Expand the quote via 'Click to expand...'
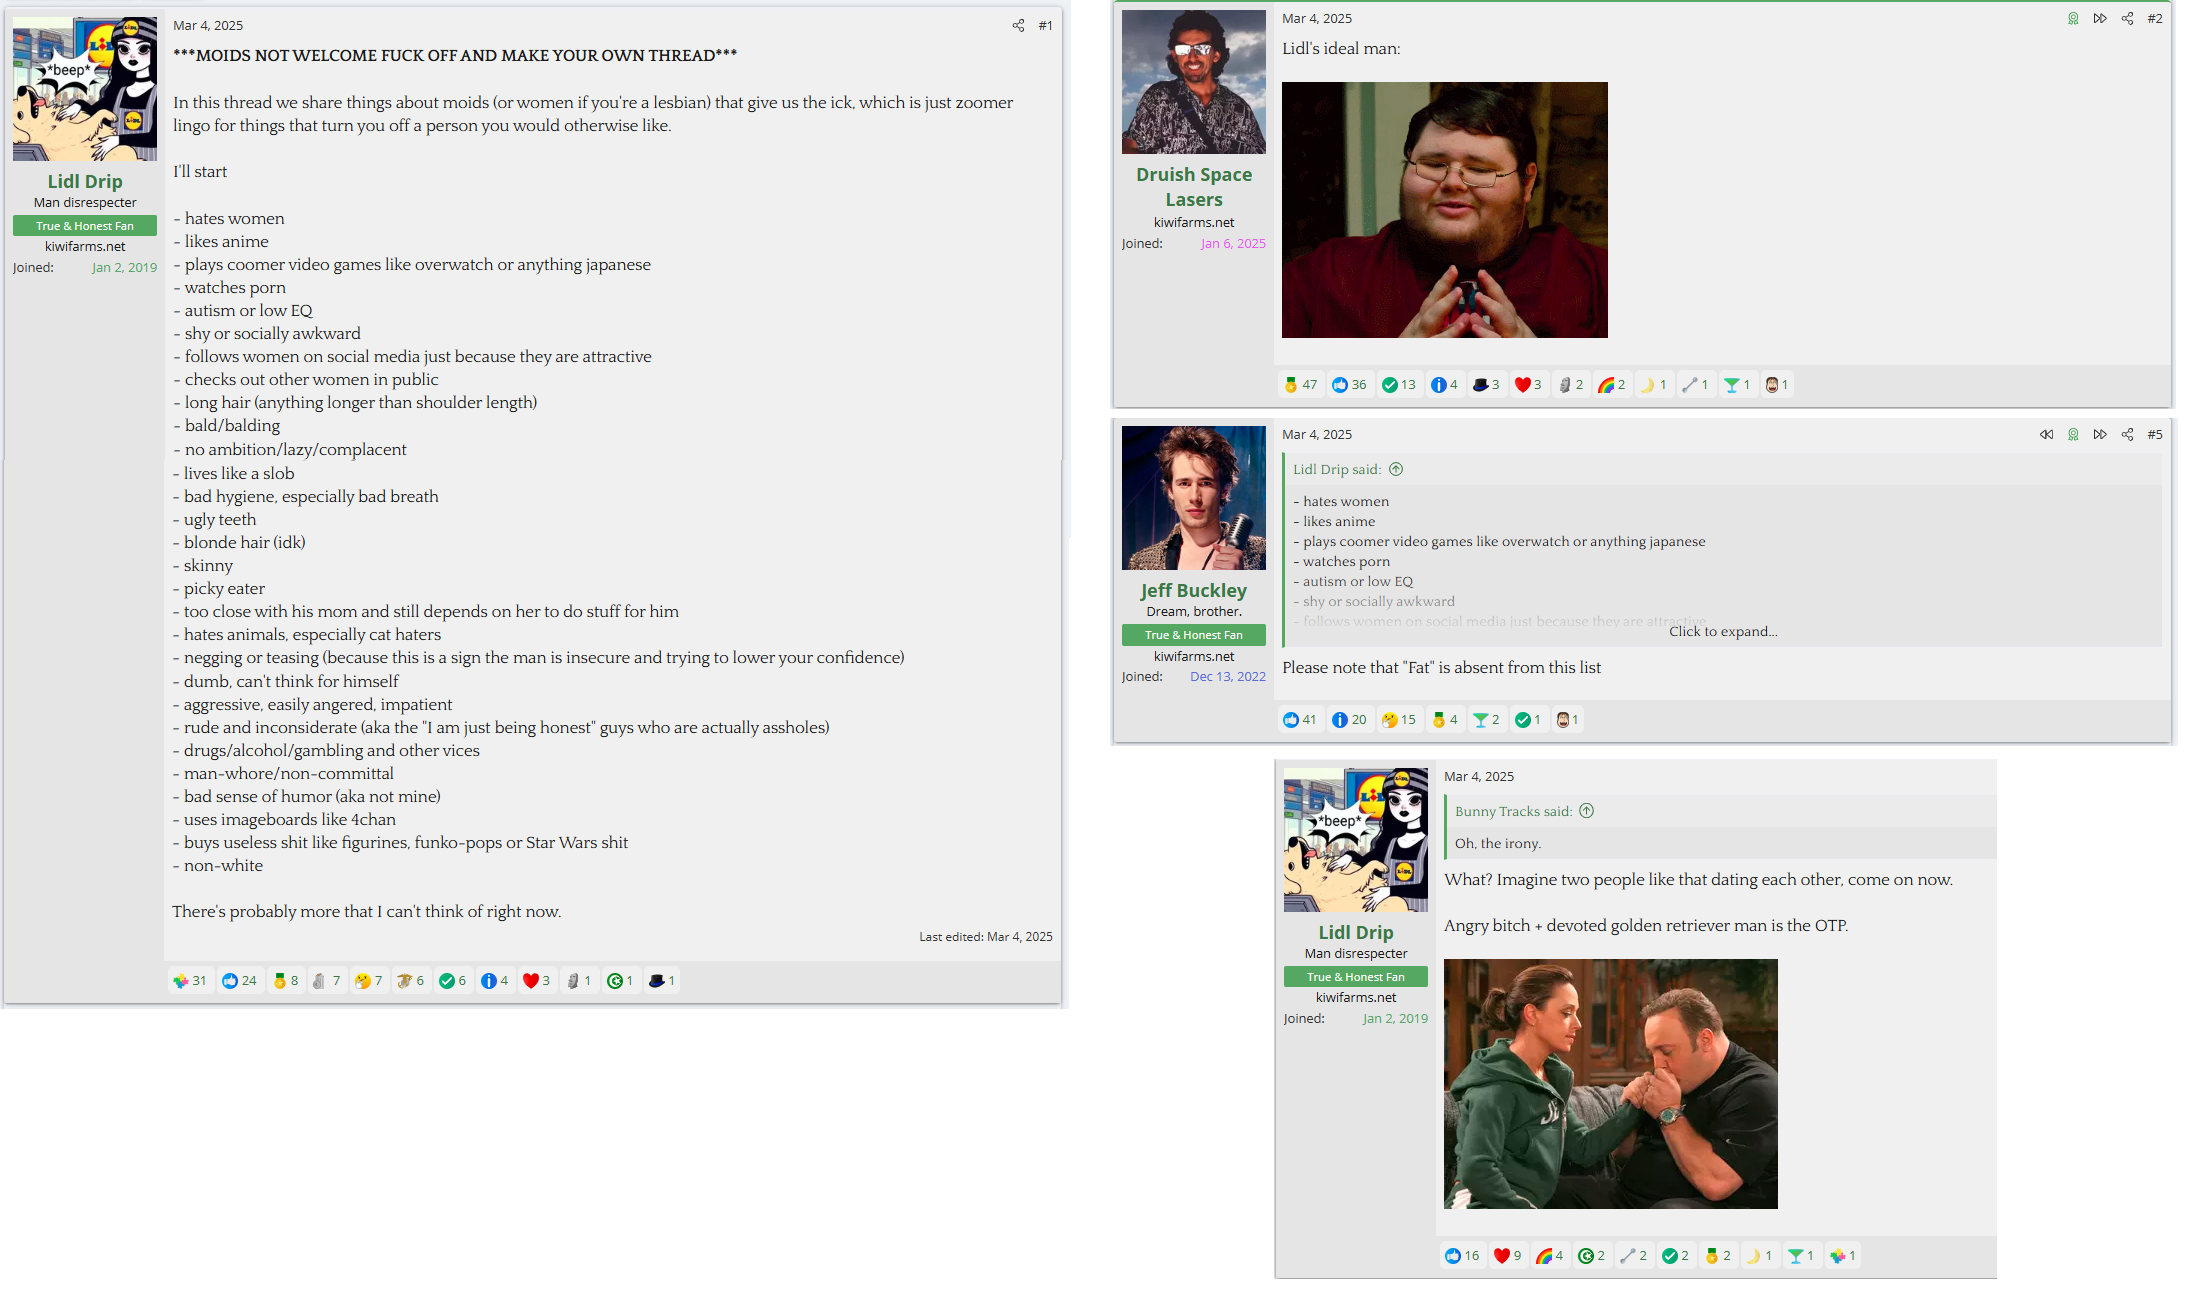The width and height of the screenshot is (2196, 1300). tap(1722, 632)
